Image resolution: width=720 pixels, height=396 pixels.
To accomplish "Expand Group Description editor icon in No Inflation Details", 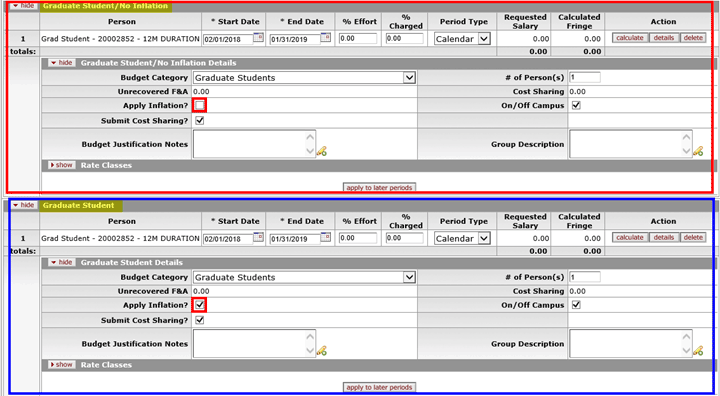I will [x=698, y=151].
